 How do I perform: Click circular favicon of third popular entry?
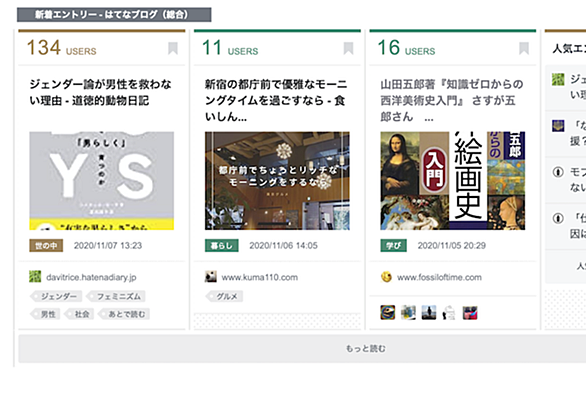[x=558, y=172]
